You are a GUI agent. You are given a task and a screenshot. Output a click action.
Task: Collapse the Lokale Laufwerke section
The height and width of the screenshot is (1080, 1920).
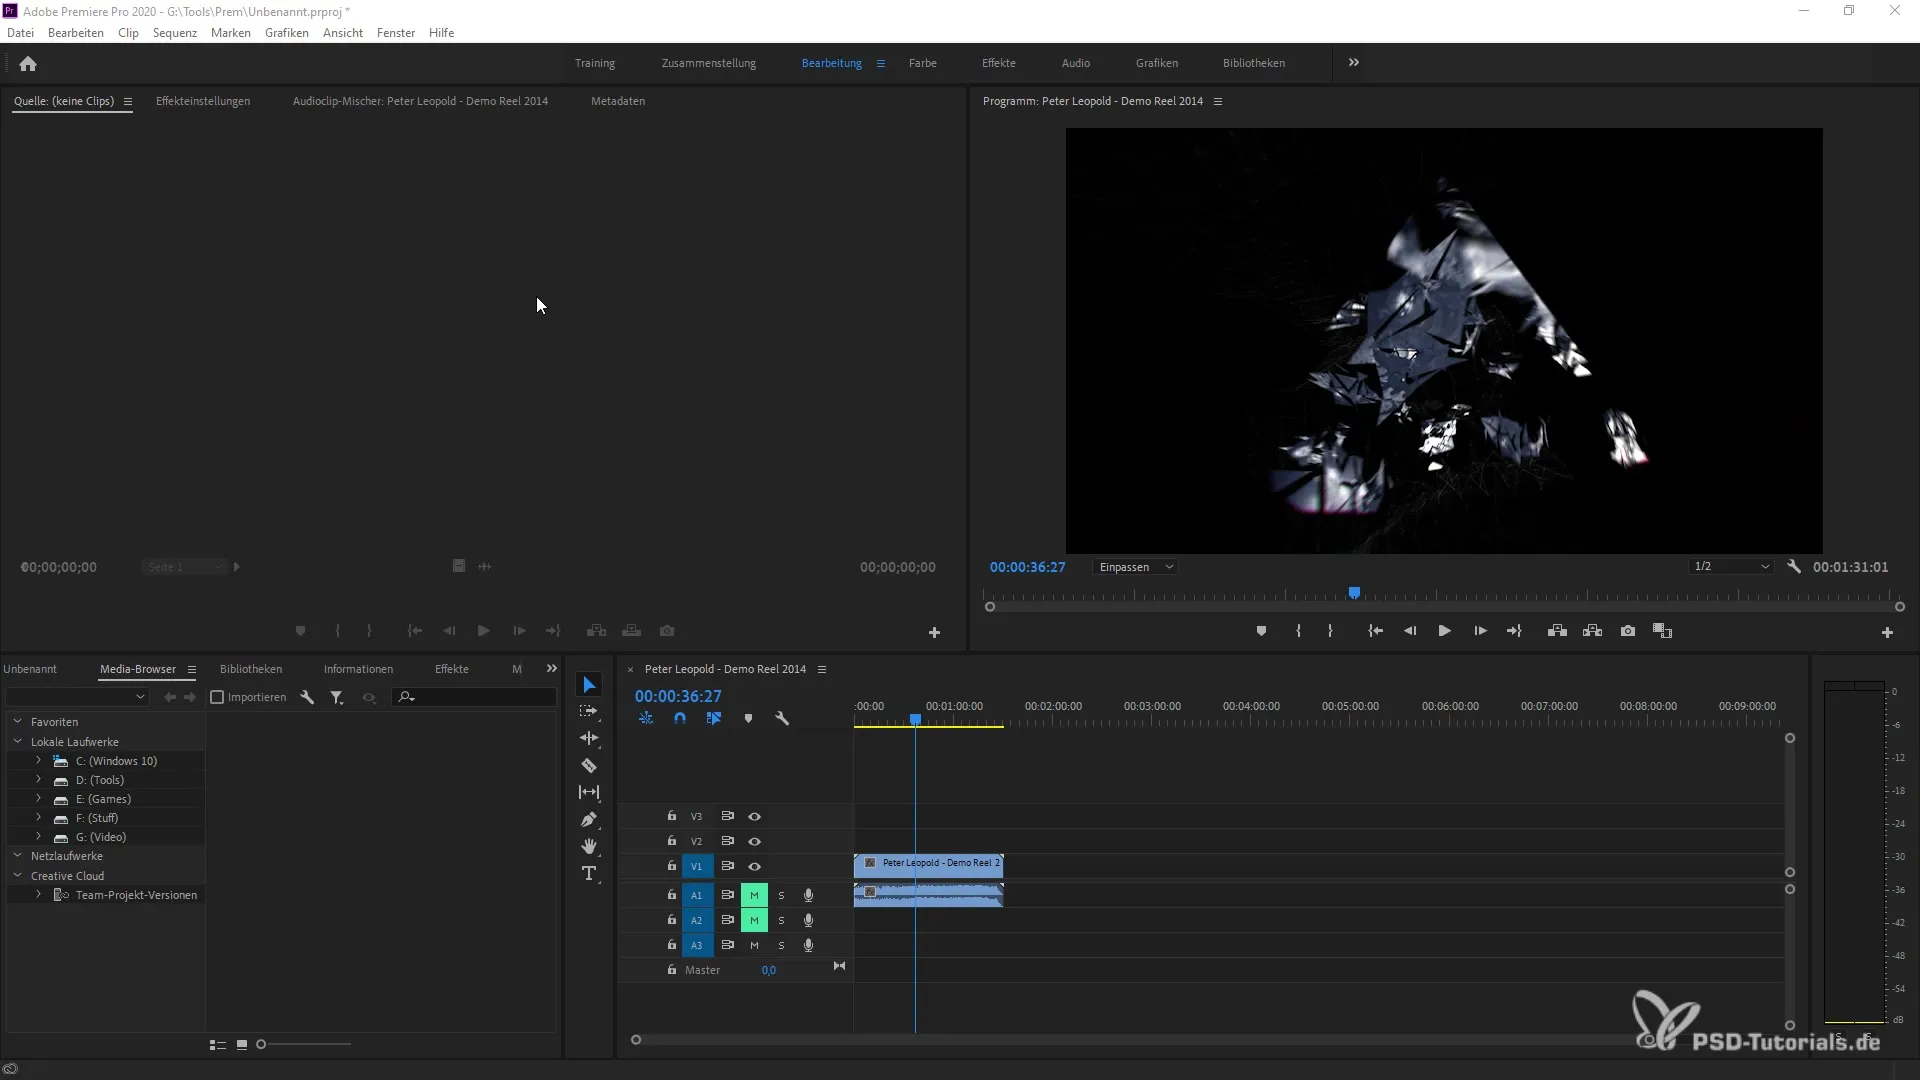pos(17,741)
